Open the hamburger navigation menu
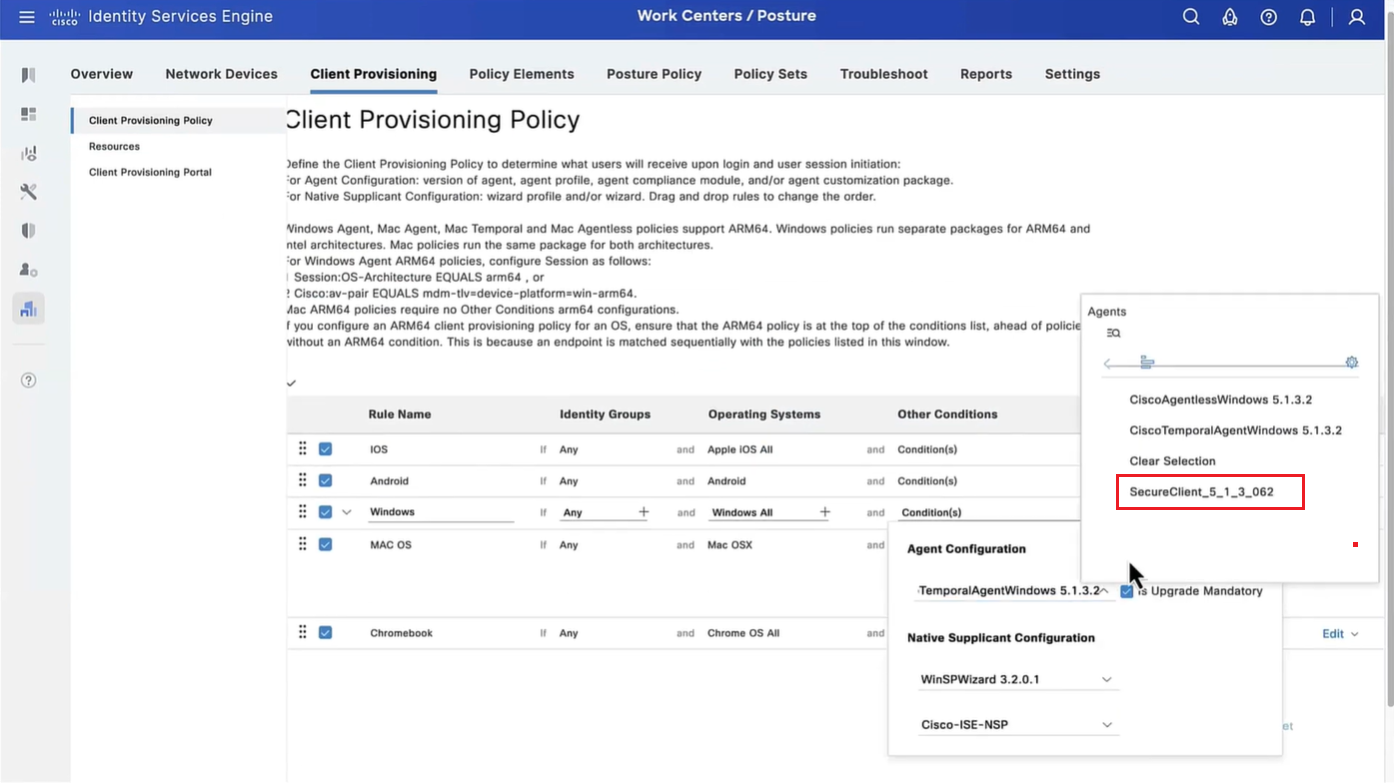 [27, 17]
